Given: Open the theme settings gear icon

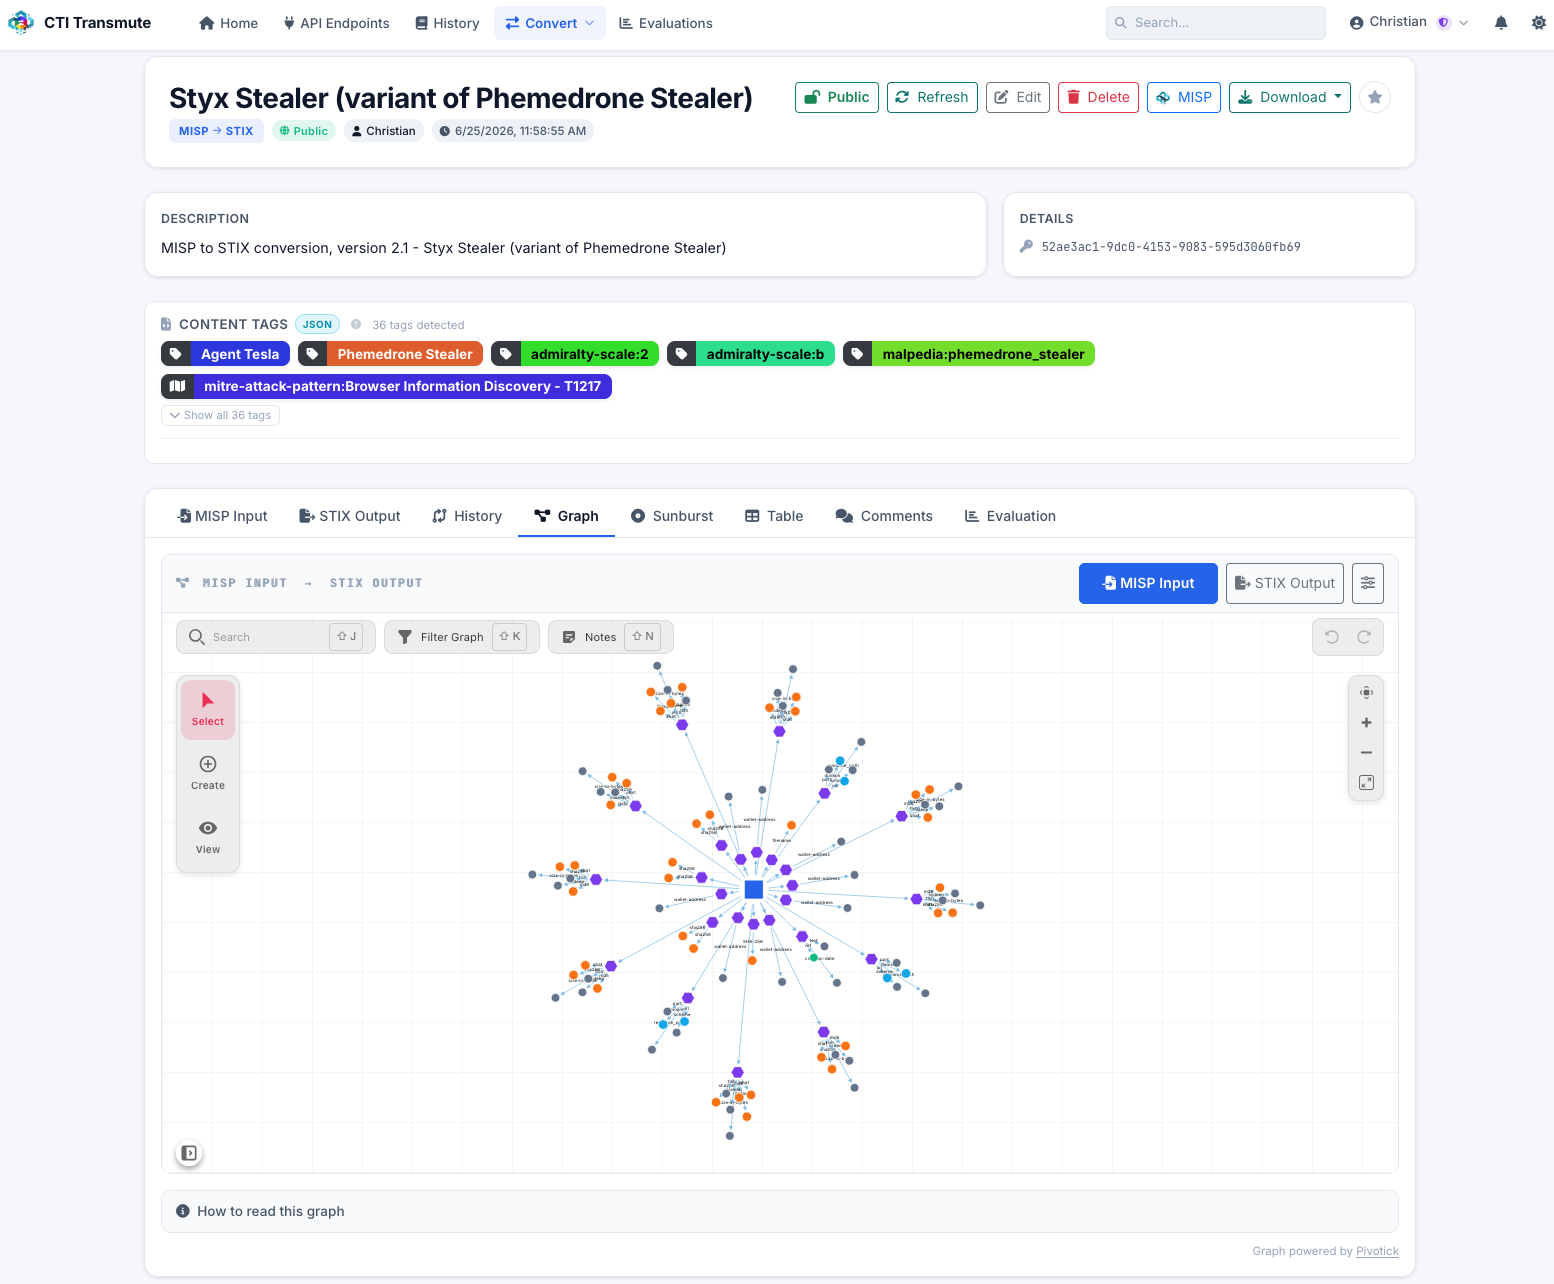Looking at the screenshot, I should [1538, 23].
